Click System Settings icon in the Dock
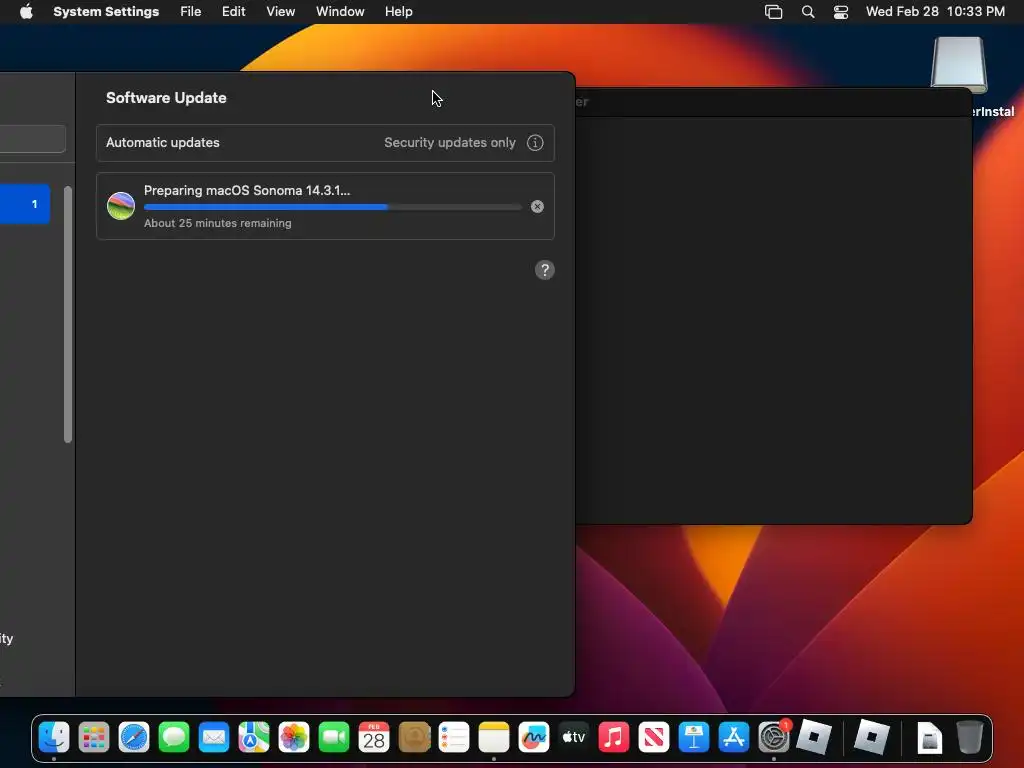The width and height of the screenshot is (1024, 768). click(x=774, y=738)
